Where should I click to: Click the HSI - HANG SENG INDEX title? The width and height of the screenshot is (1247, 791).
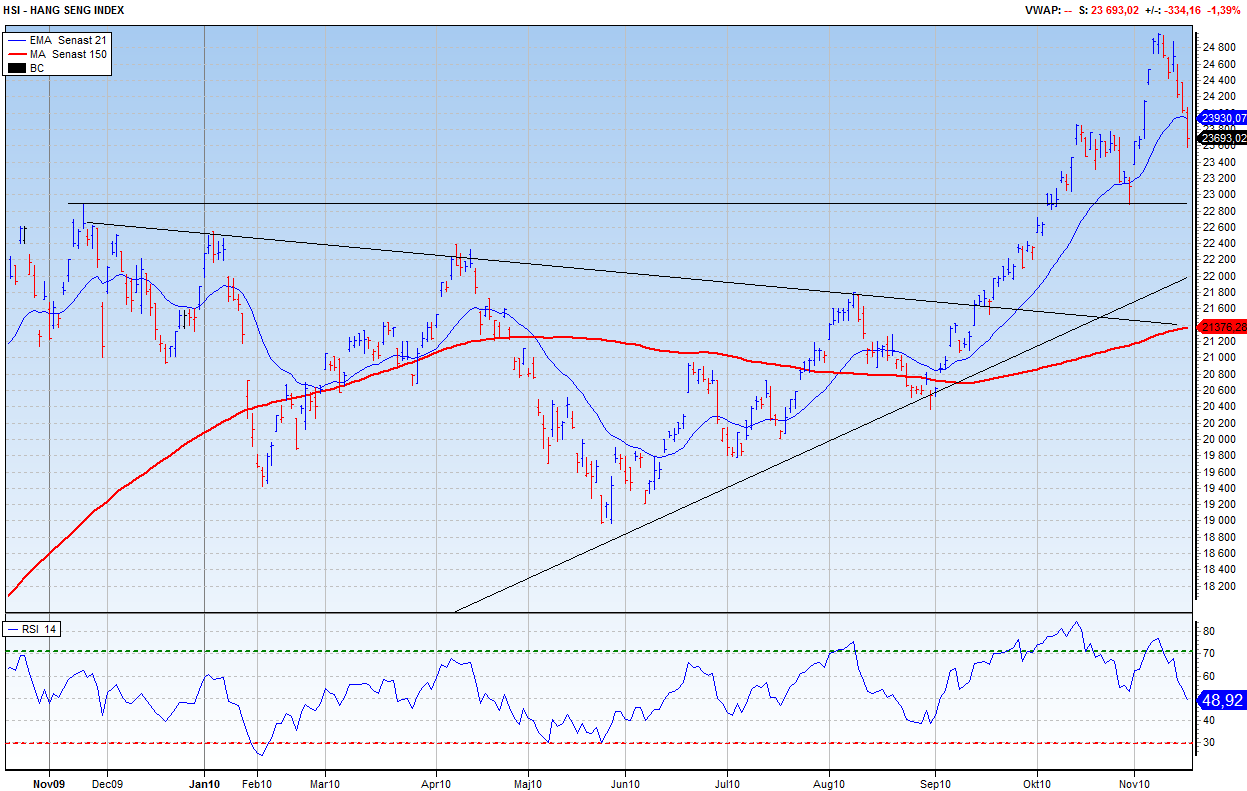[63, 10]
